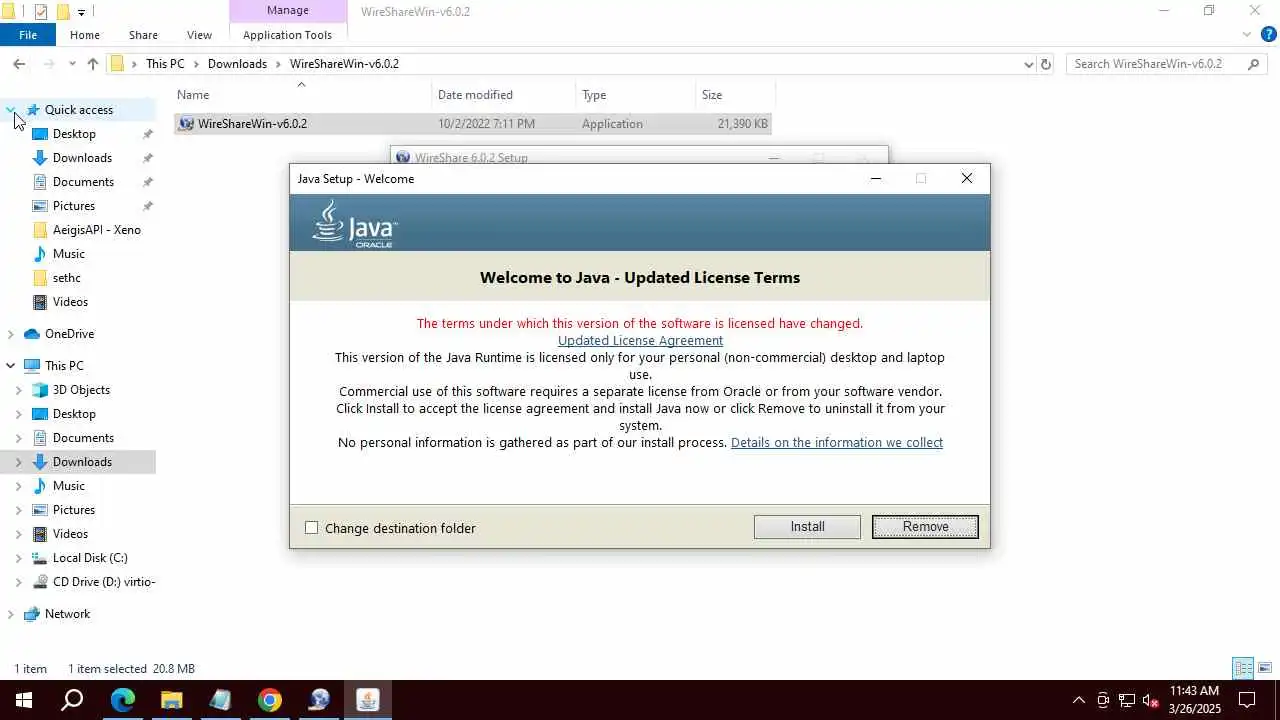
Task: Expand CD Drive (D:) virtio node
Action: pyautogui.click(x=19, y=582)
